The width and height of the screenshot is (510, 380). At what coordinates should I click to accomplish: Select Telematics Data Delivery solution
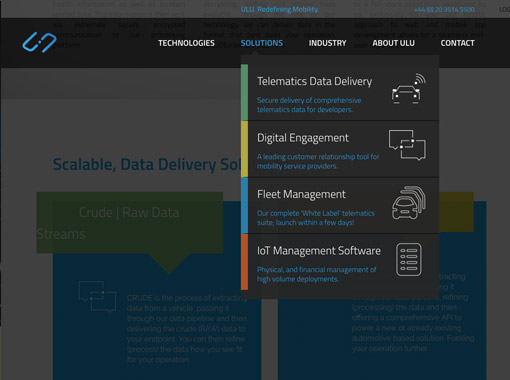(x=340, y=92)
